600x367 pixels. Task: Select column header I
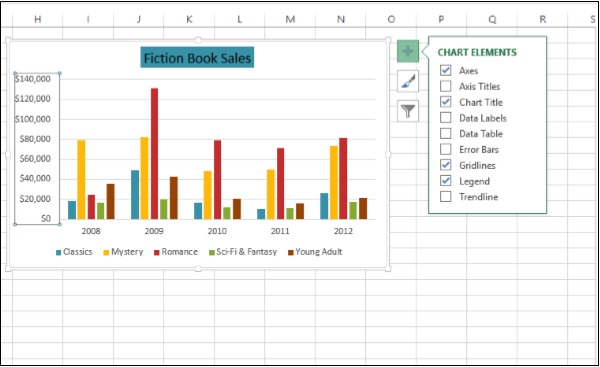click(x=88, y=20)
